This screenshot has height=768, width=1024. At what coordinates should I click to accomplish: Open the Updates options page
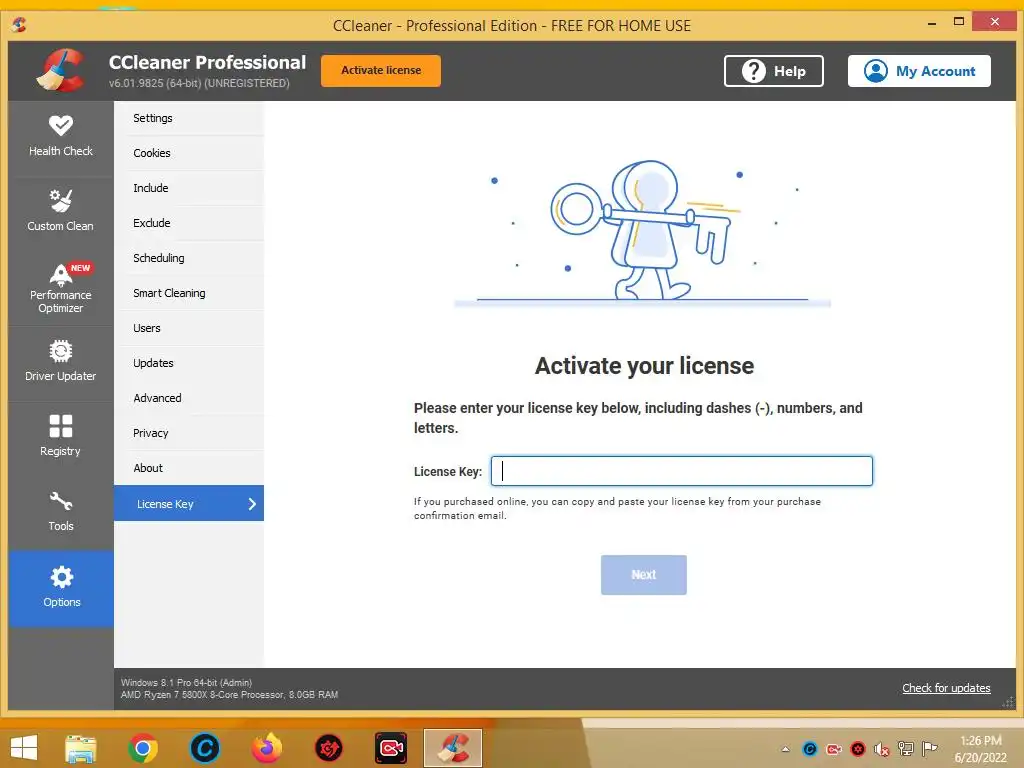189,363
